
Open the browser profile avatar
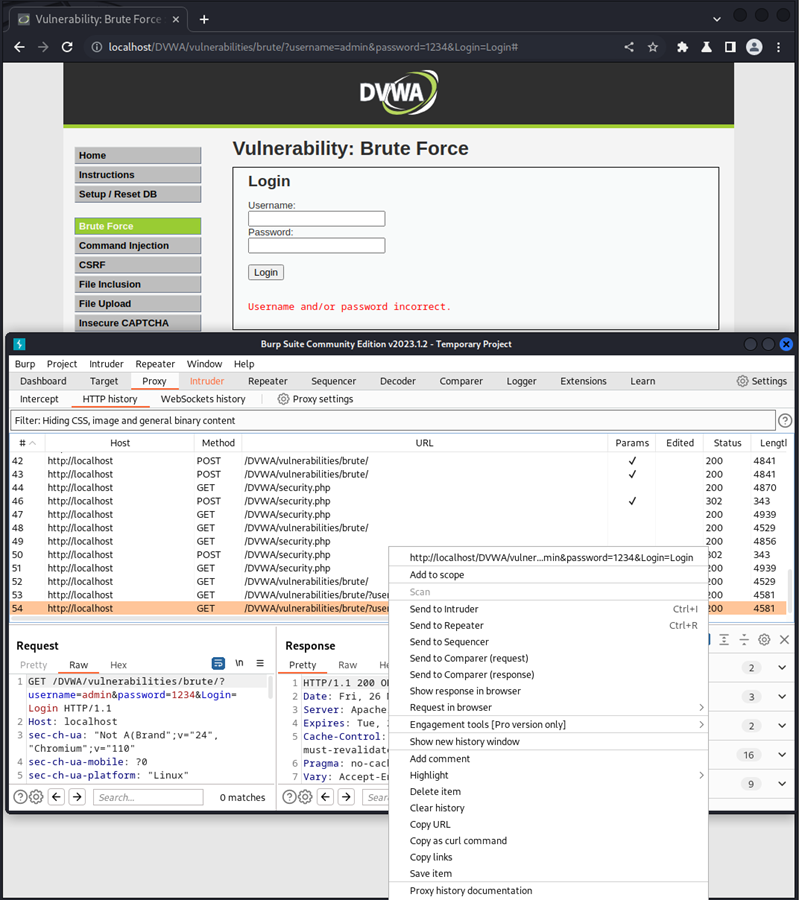[754, 47]
